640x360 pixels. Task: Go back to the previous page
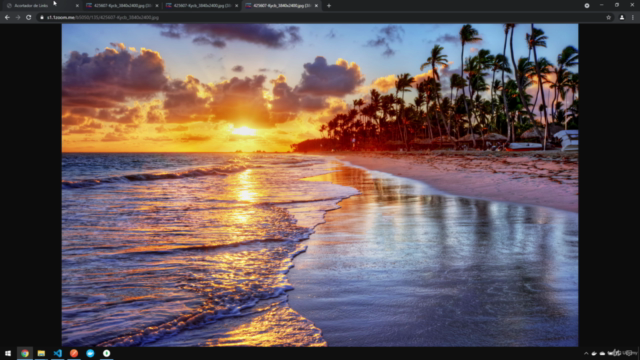[7, 18]
